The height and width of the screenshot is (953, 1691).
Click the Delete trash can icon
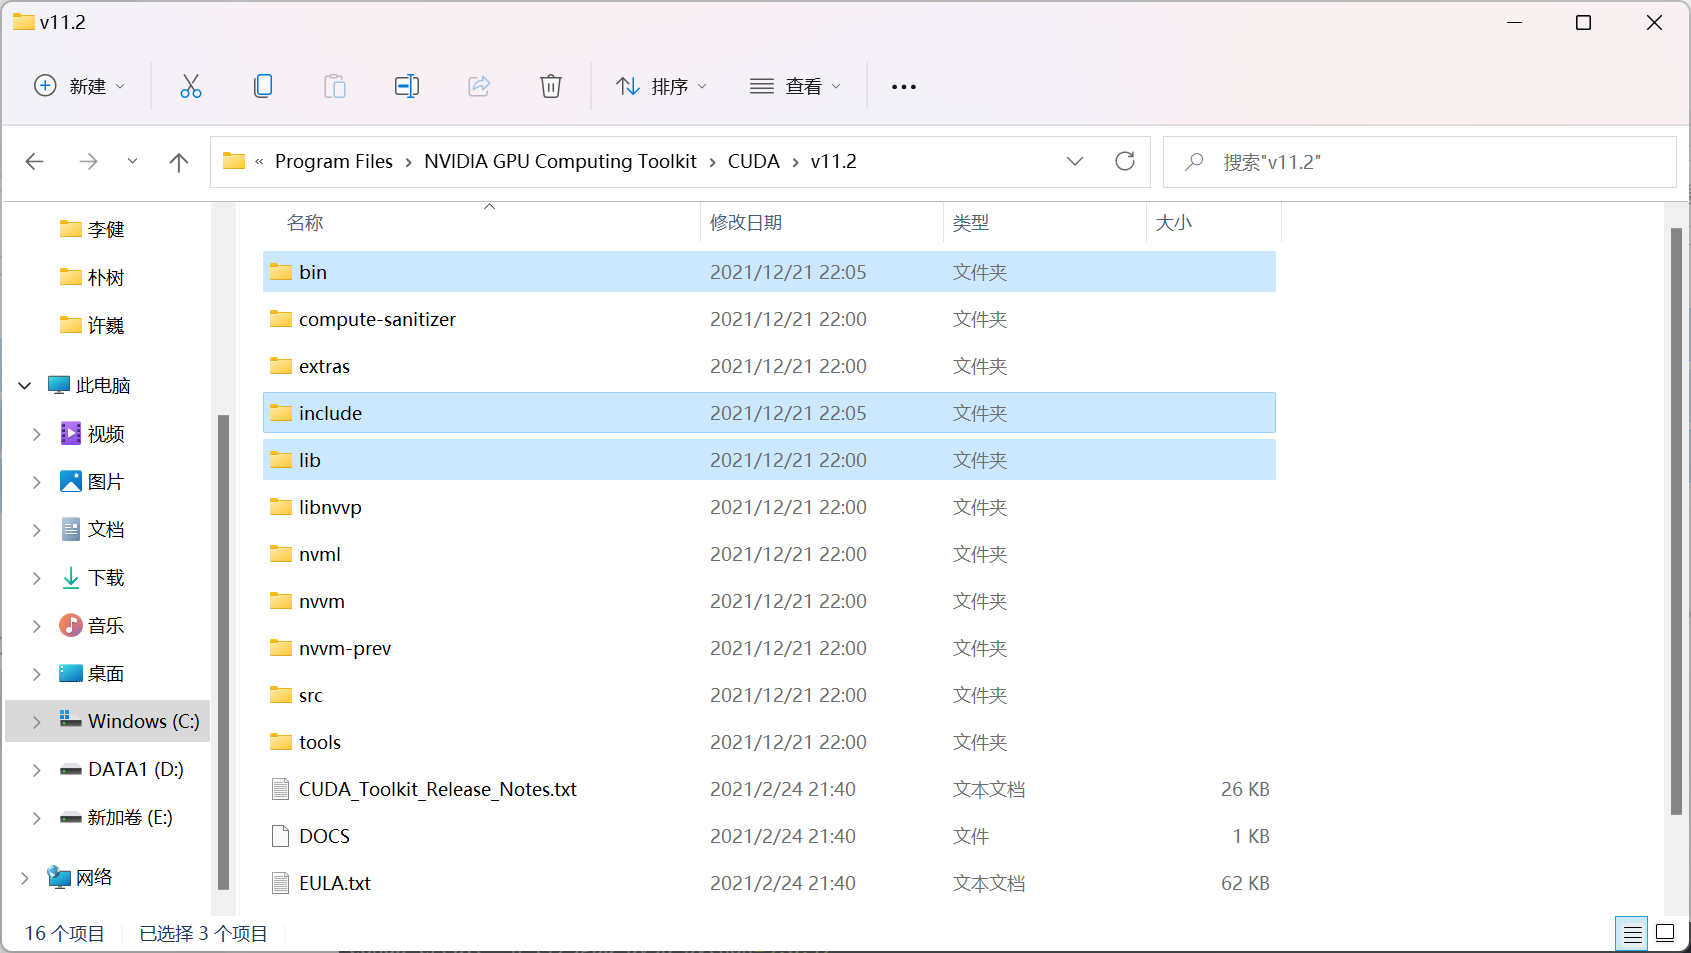click(551, 86)
